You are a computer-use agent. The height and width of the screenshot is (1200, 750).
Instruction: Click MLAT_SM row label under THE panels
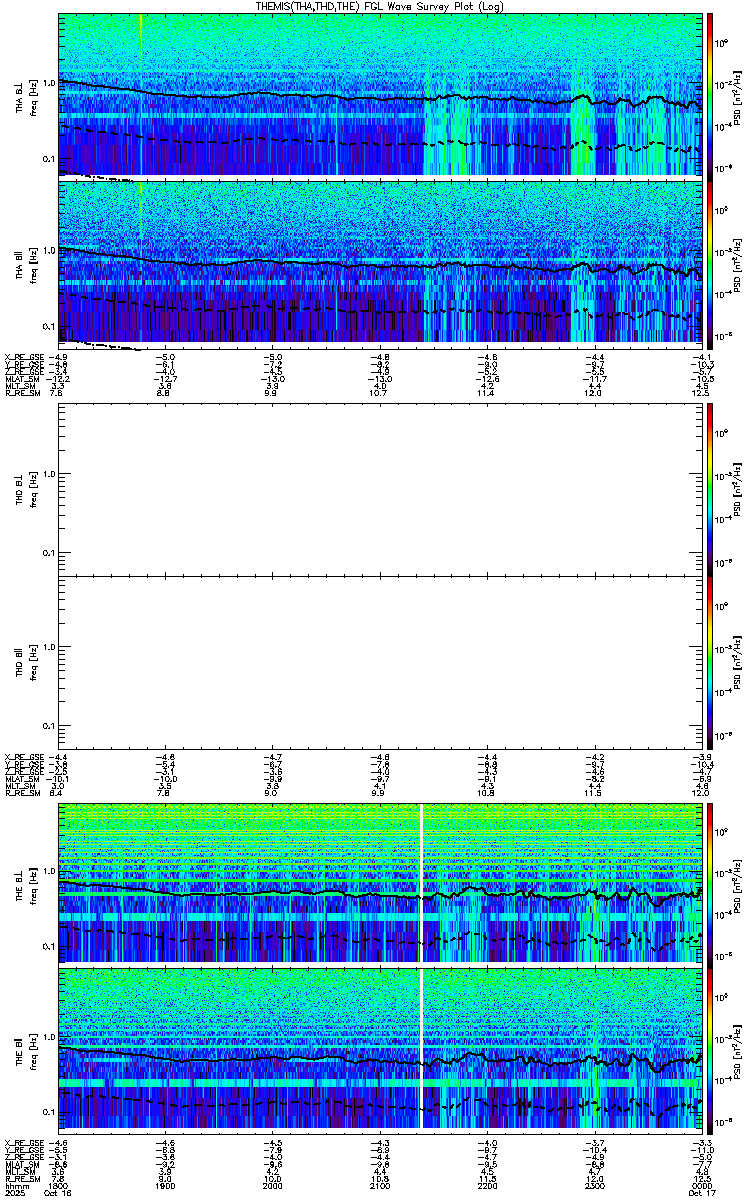tap(22, 1164)
